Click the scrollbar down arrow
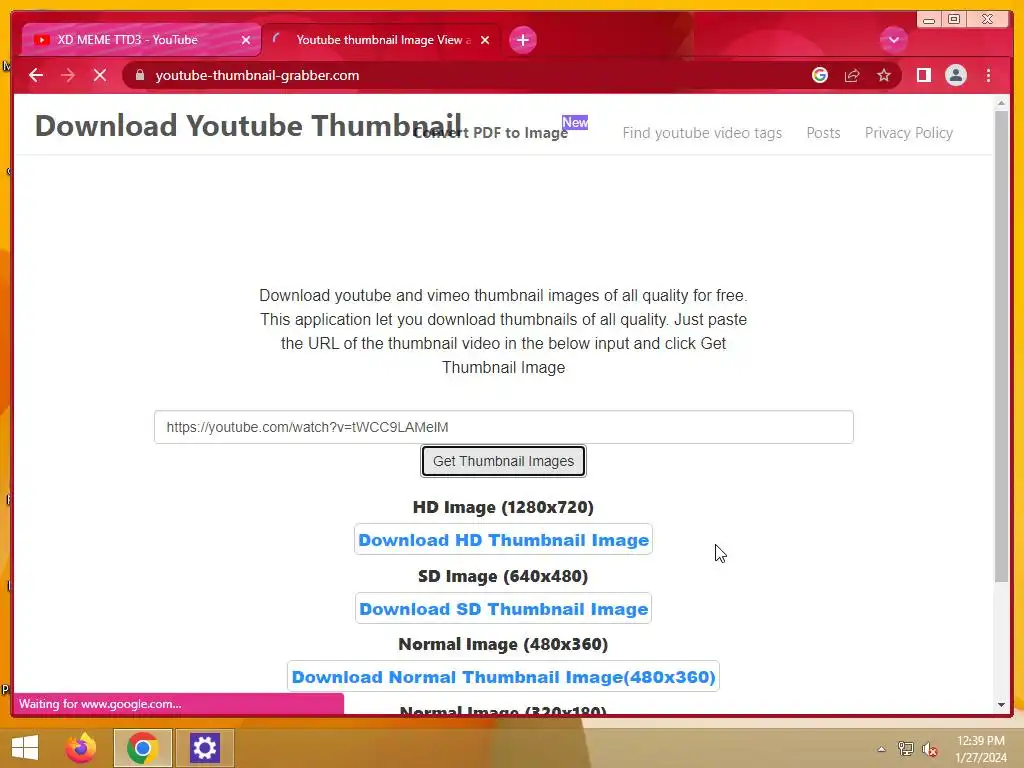The image size is (1024, 768). (x=1001, y=705)
